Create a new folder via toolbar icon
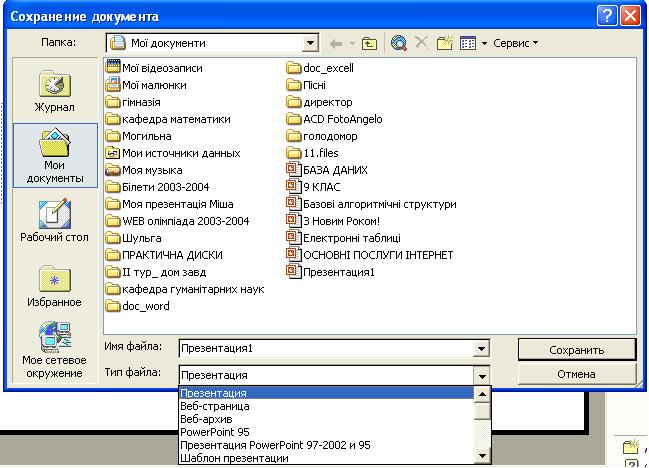 pyautogui.click(x=445, y=43)
